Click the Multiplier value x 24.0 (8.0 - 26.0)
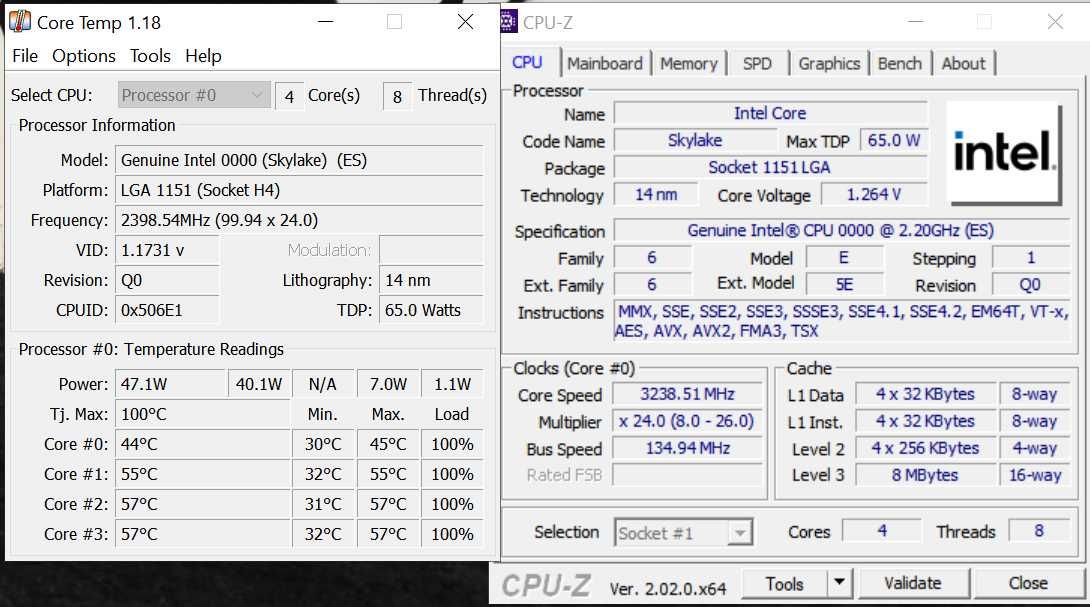 [687, 421]
